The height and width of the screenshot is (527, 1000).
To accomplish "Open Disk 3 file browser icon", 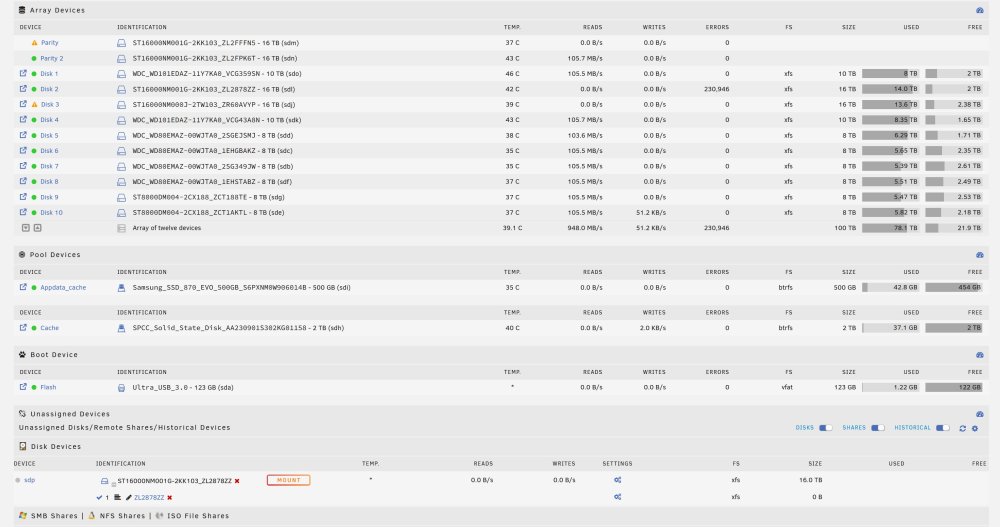I will point(23,104).
